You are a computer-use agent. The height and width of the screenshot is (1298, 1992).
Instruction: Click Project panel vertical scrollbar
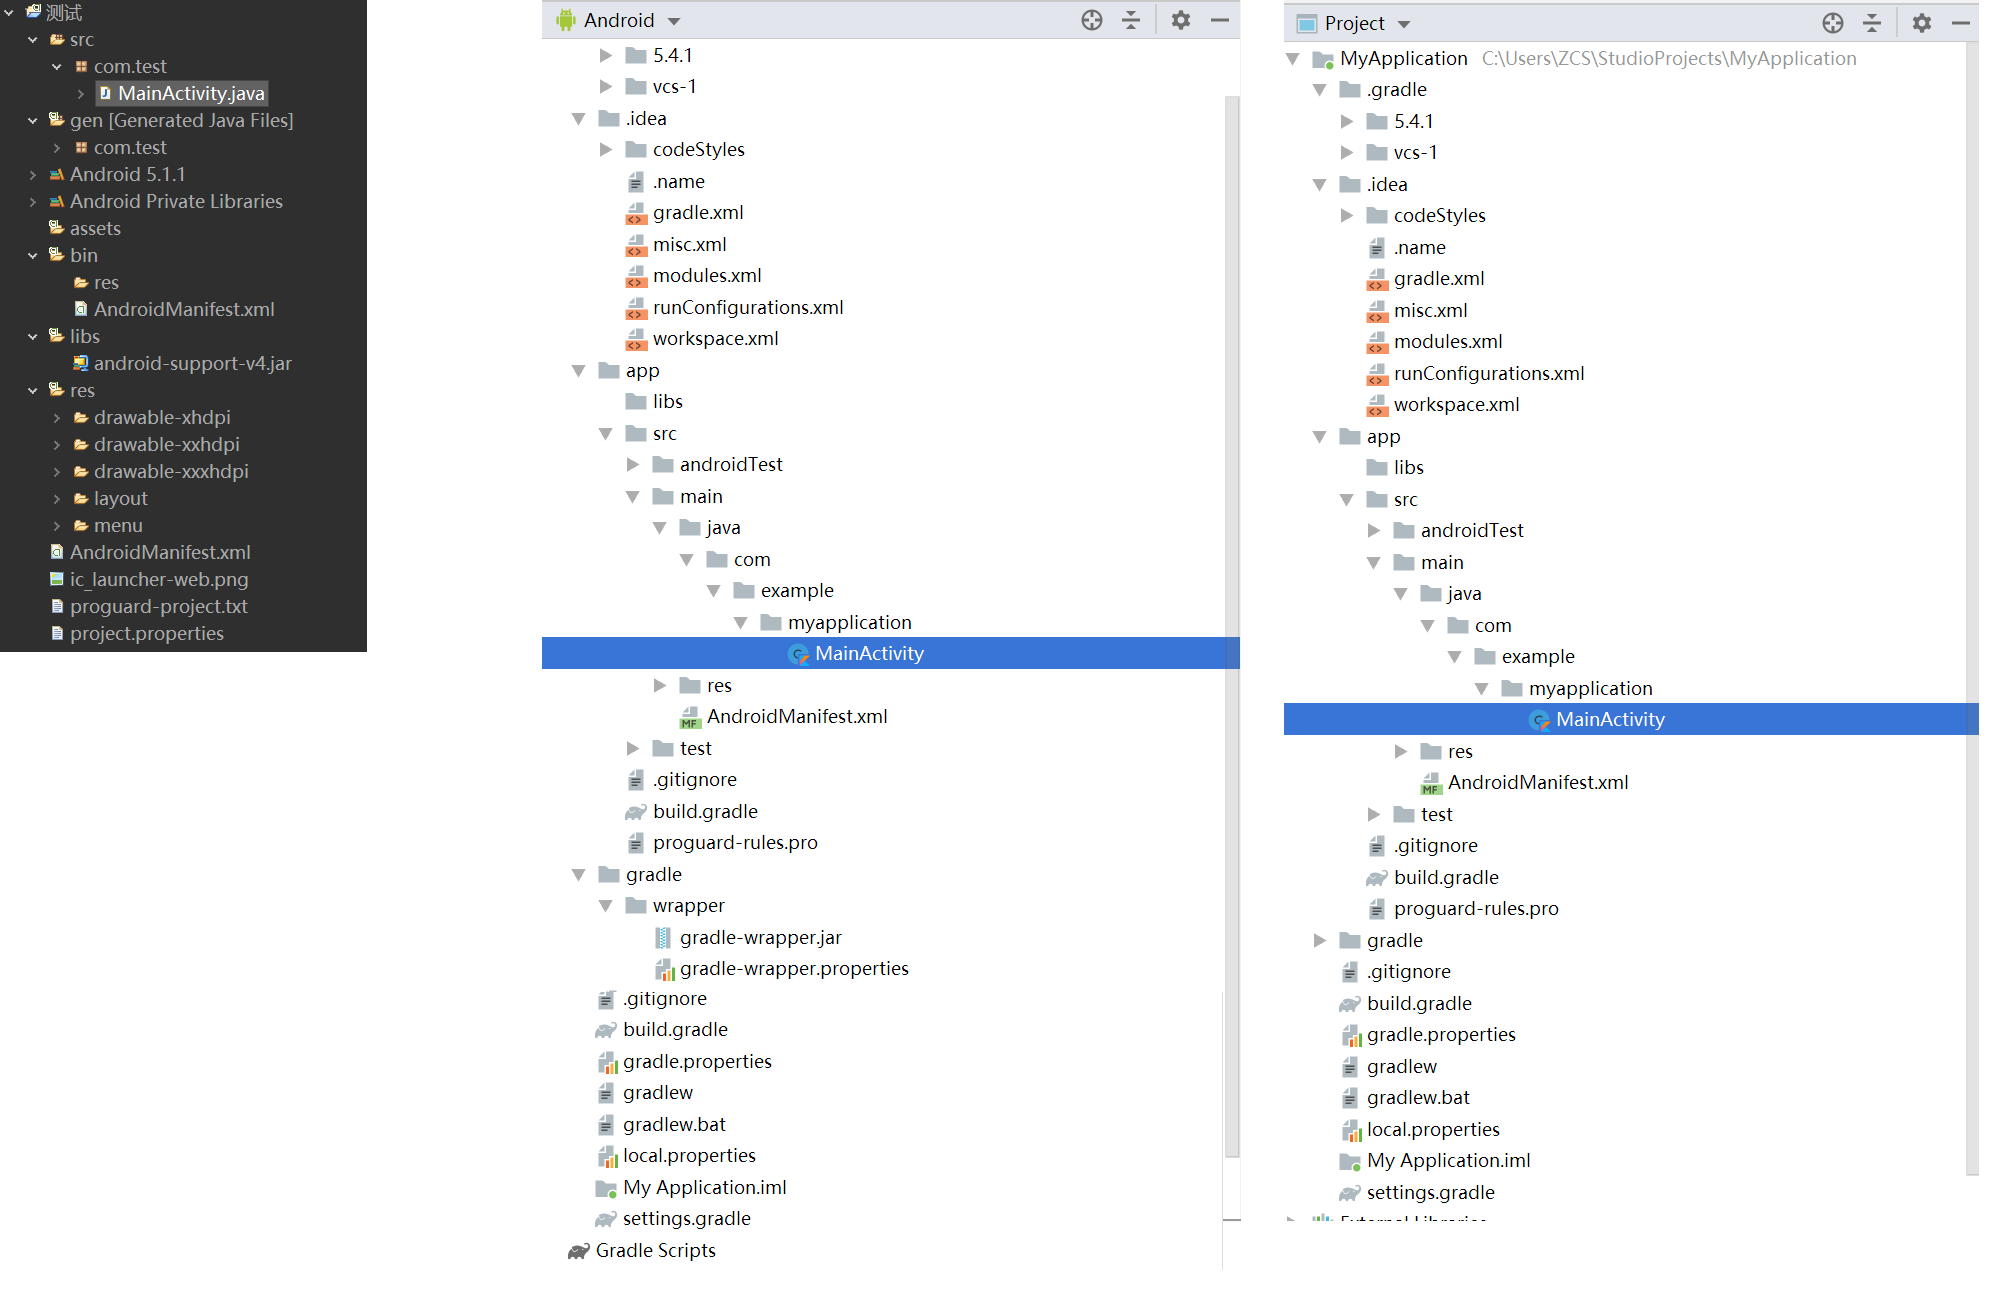point(1972,610)
